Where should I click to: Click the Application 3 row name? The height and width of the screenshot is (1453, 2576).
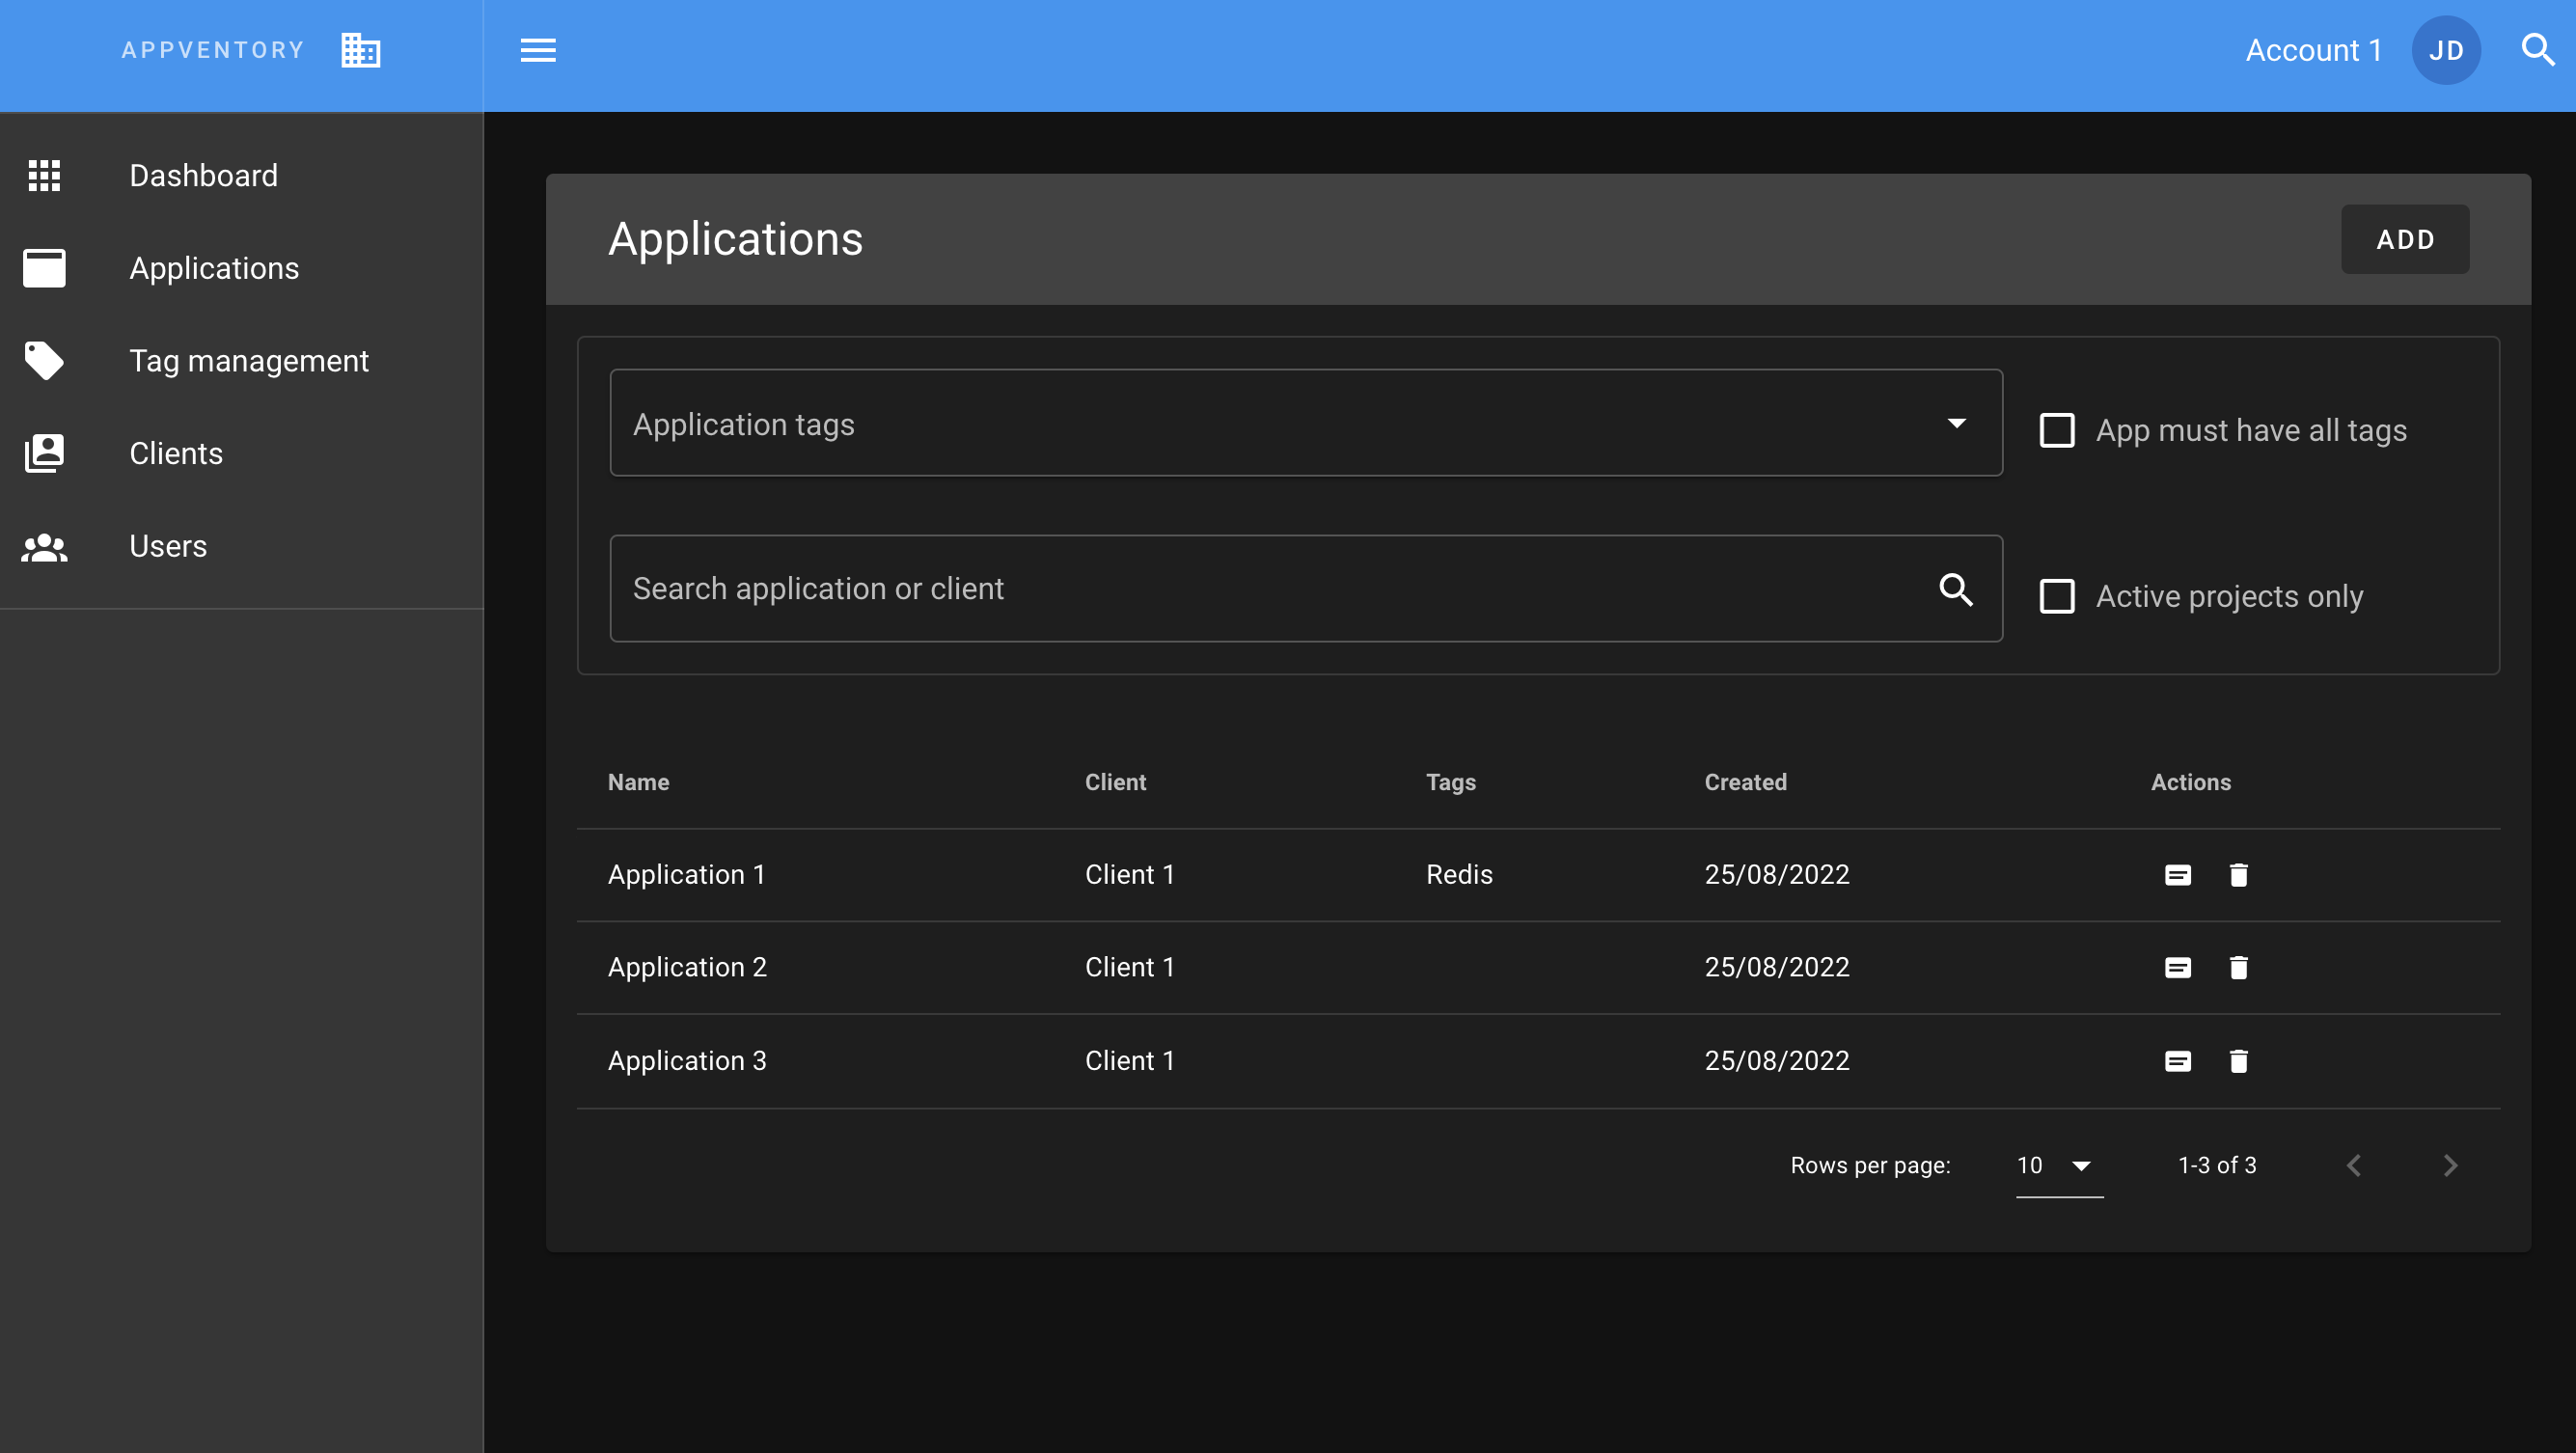coord(687,1060)
